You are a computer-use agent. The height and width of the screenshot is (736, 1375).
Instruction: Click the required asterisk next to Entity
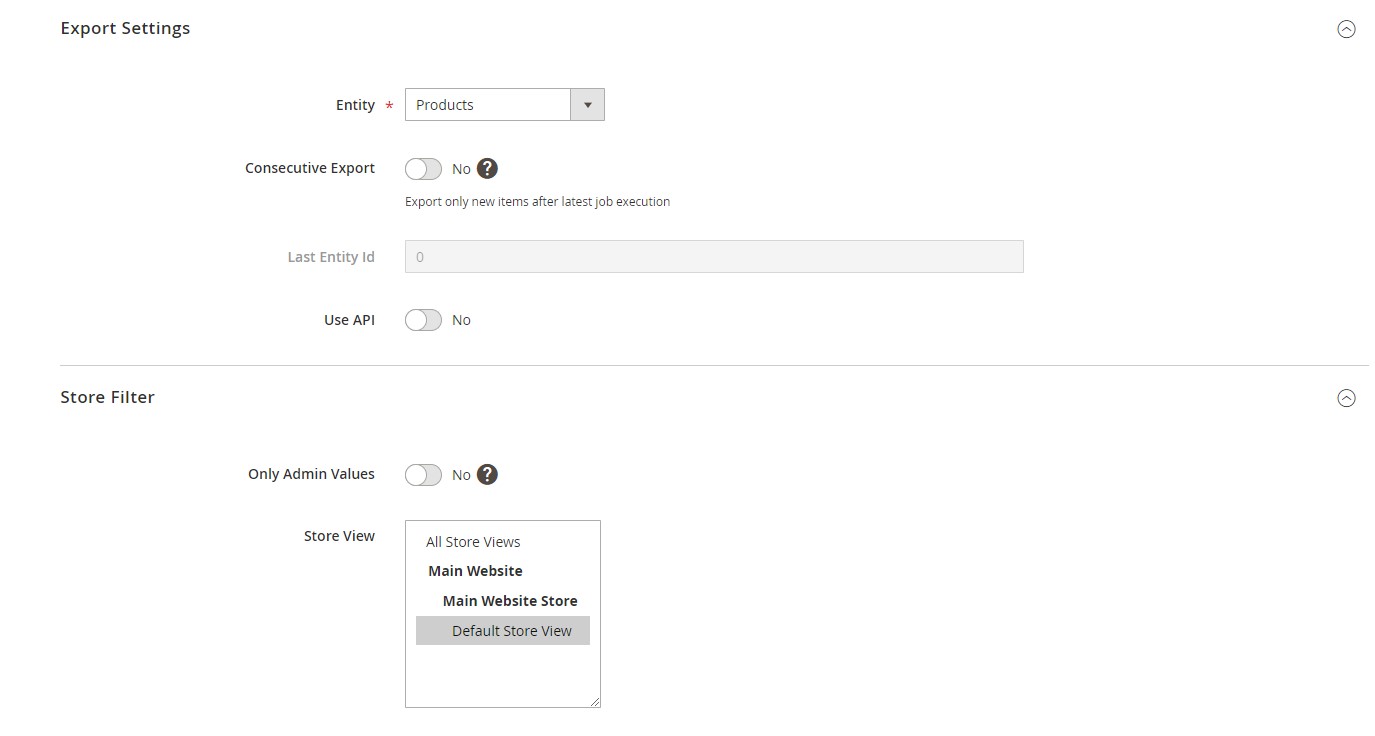point(388,105)
